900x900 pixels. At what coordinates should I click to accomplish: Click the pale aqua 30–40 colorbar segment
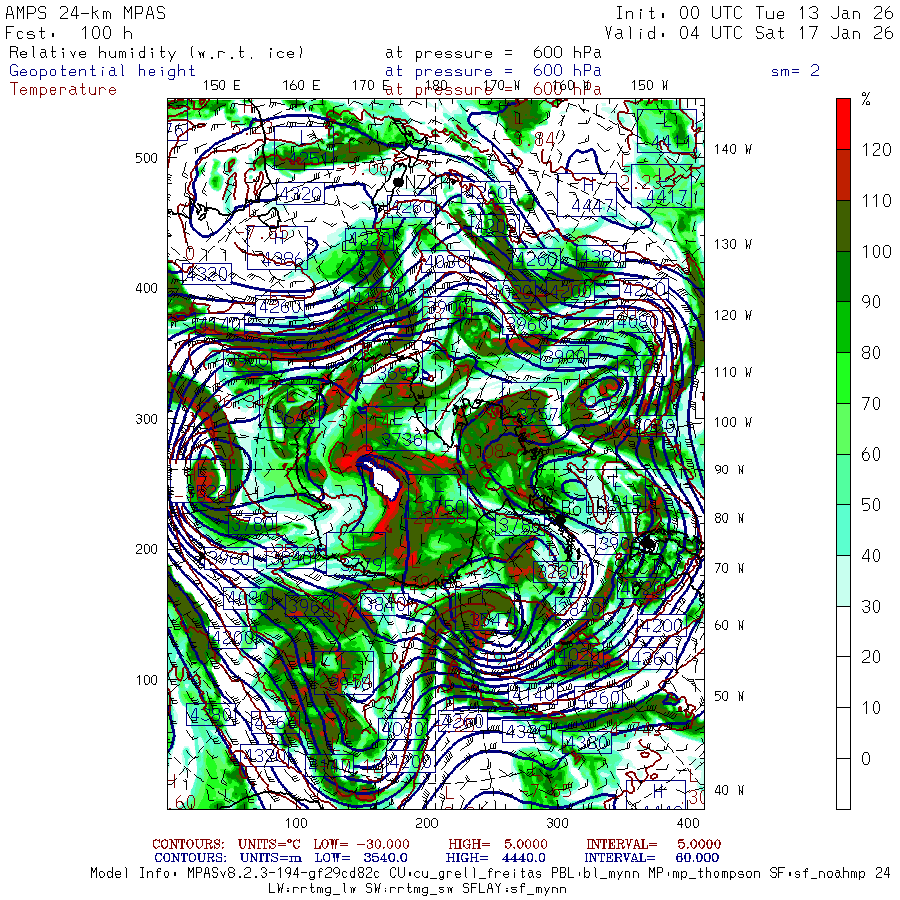tap(843, 580)
